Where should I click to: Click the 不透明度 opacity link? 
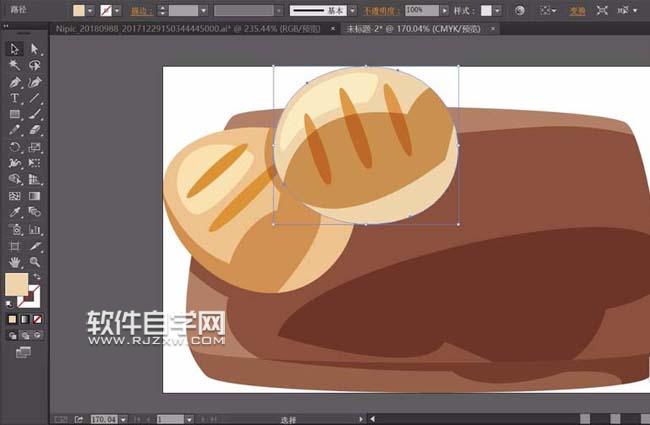point(381,11)
